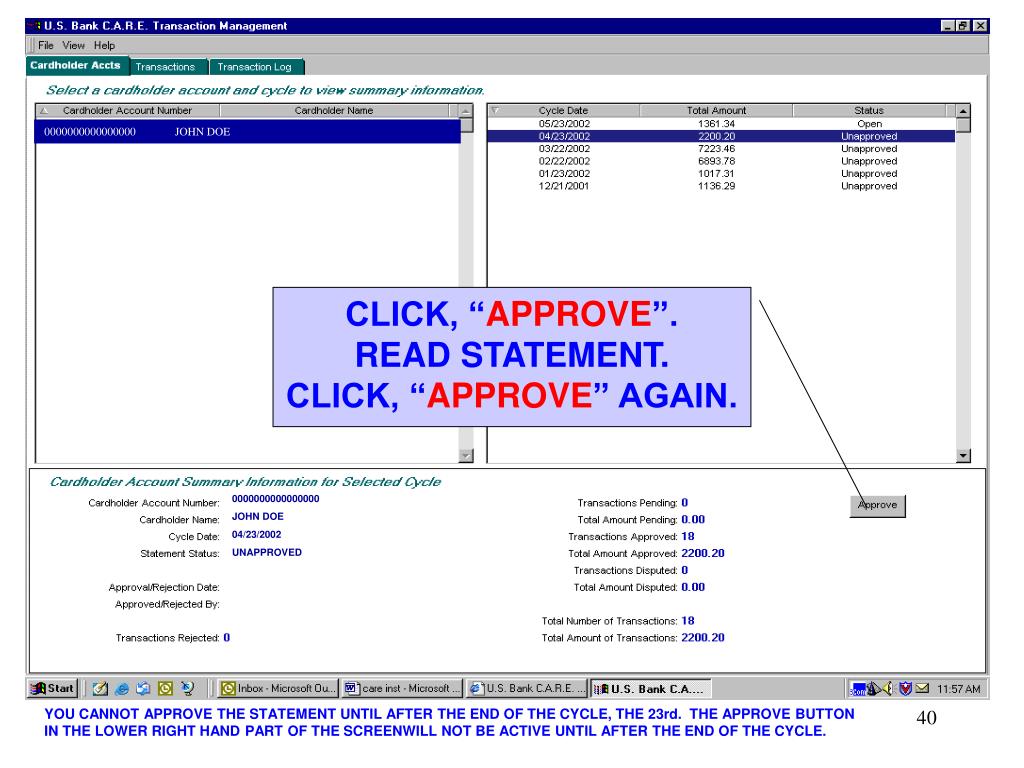This screenshot has width=1024, height=768.
Task: Select the 04/23/2002 cycle row
Action: (721, 136)
